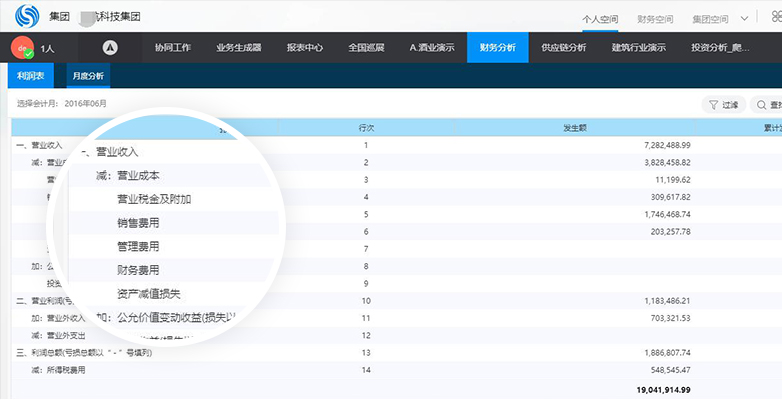Viewport: 782px width, 400px height.
Task: Expand the workspace dropdown chevron
Action: [744, 18]
